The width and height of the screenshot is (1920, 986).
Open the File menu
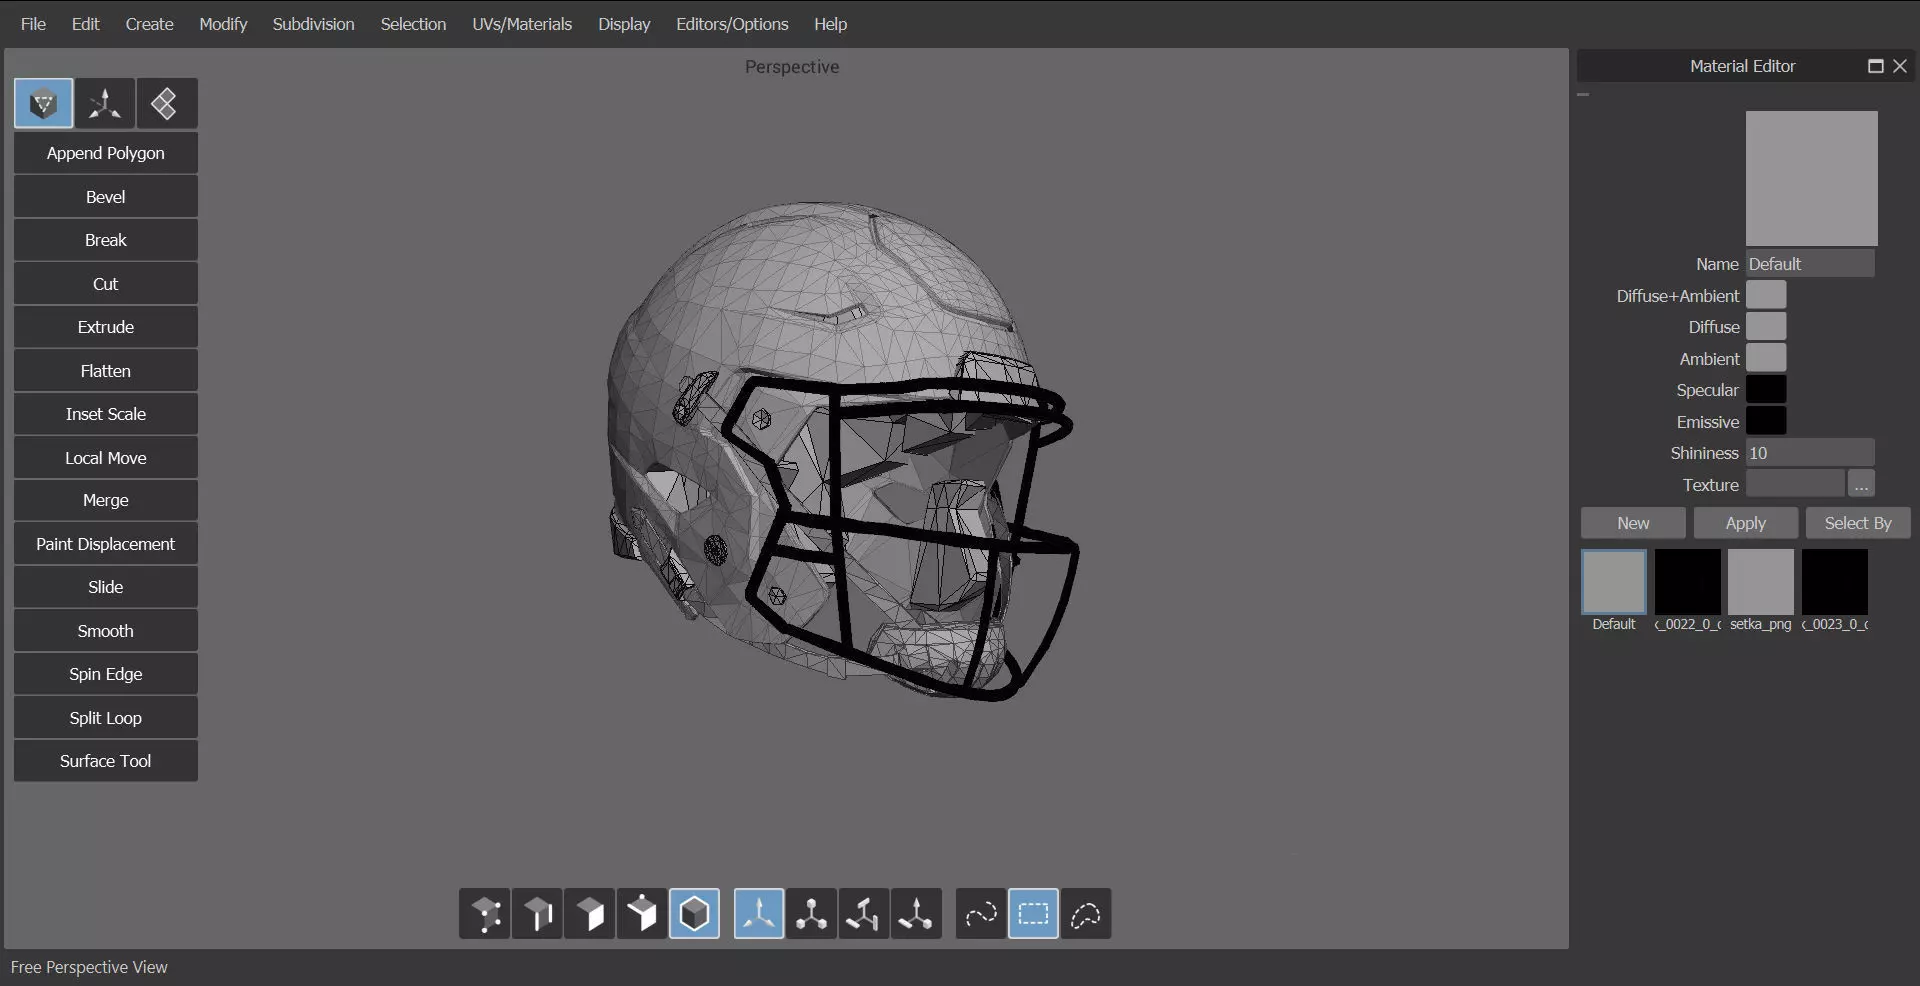pyautogui.click(x=33, y=24)
